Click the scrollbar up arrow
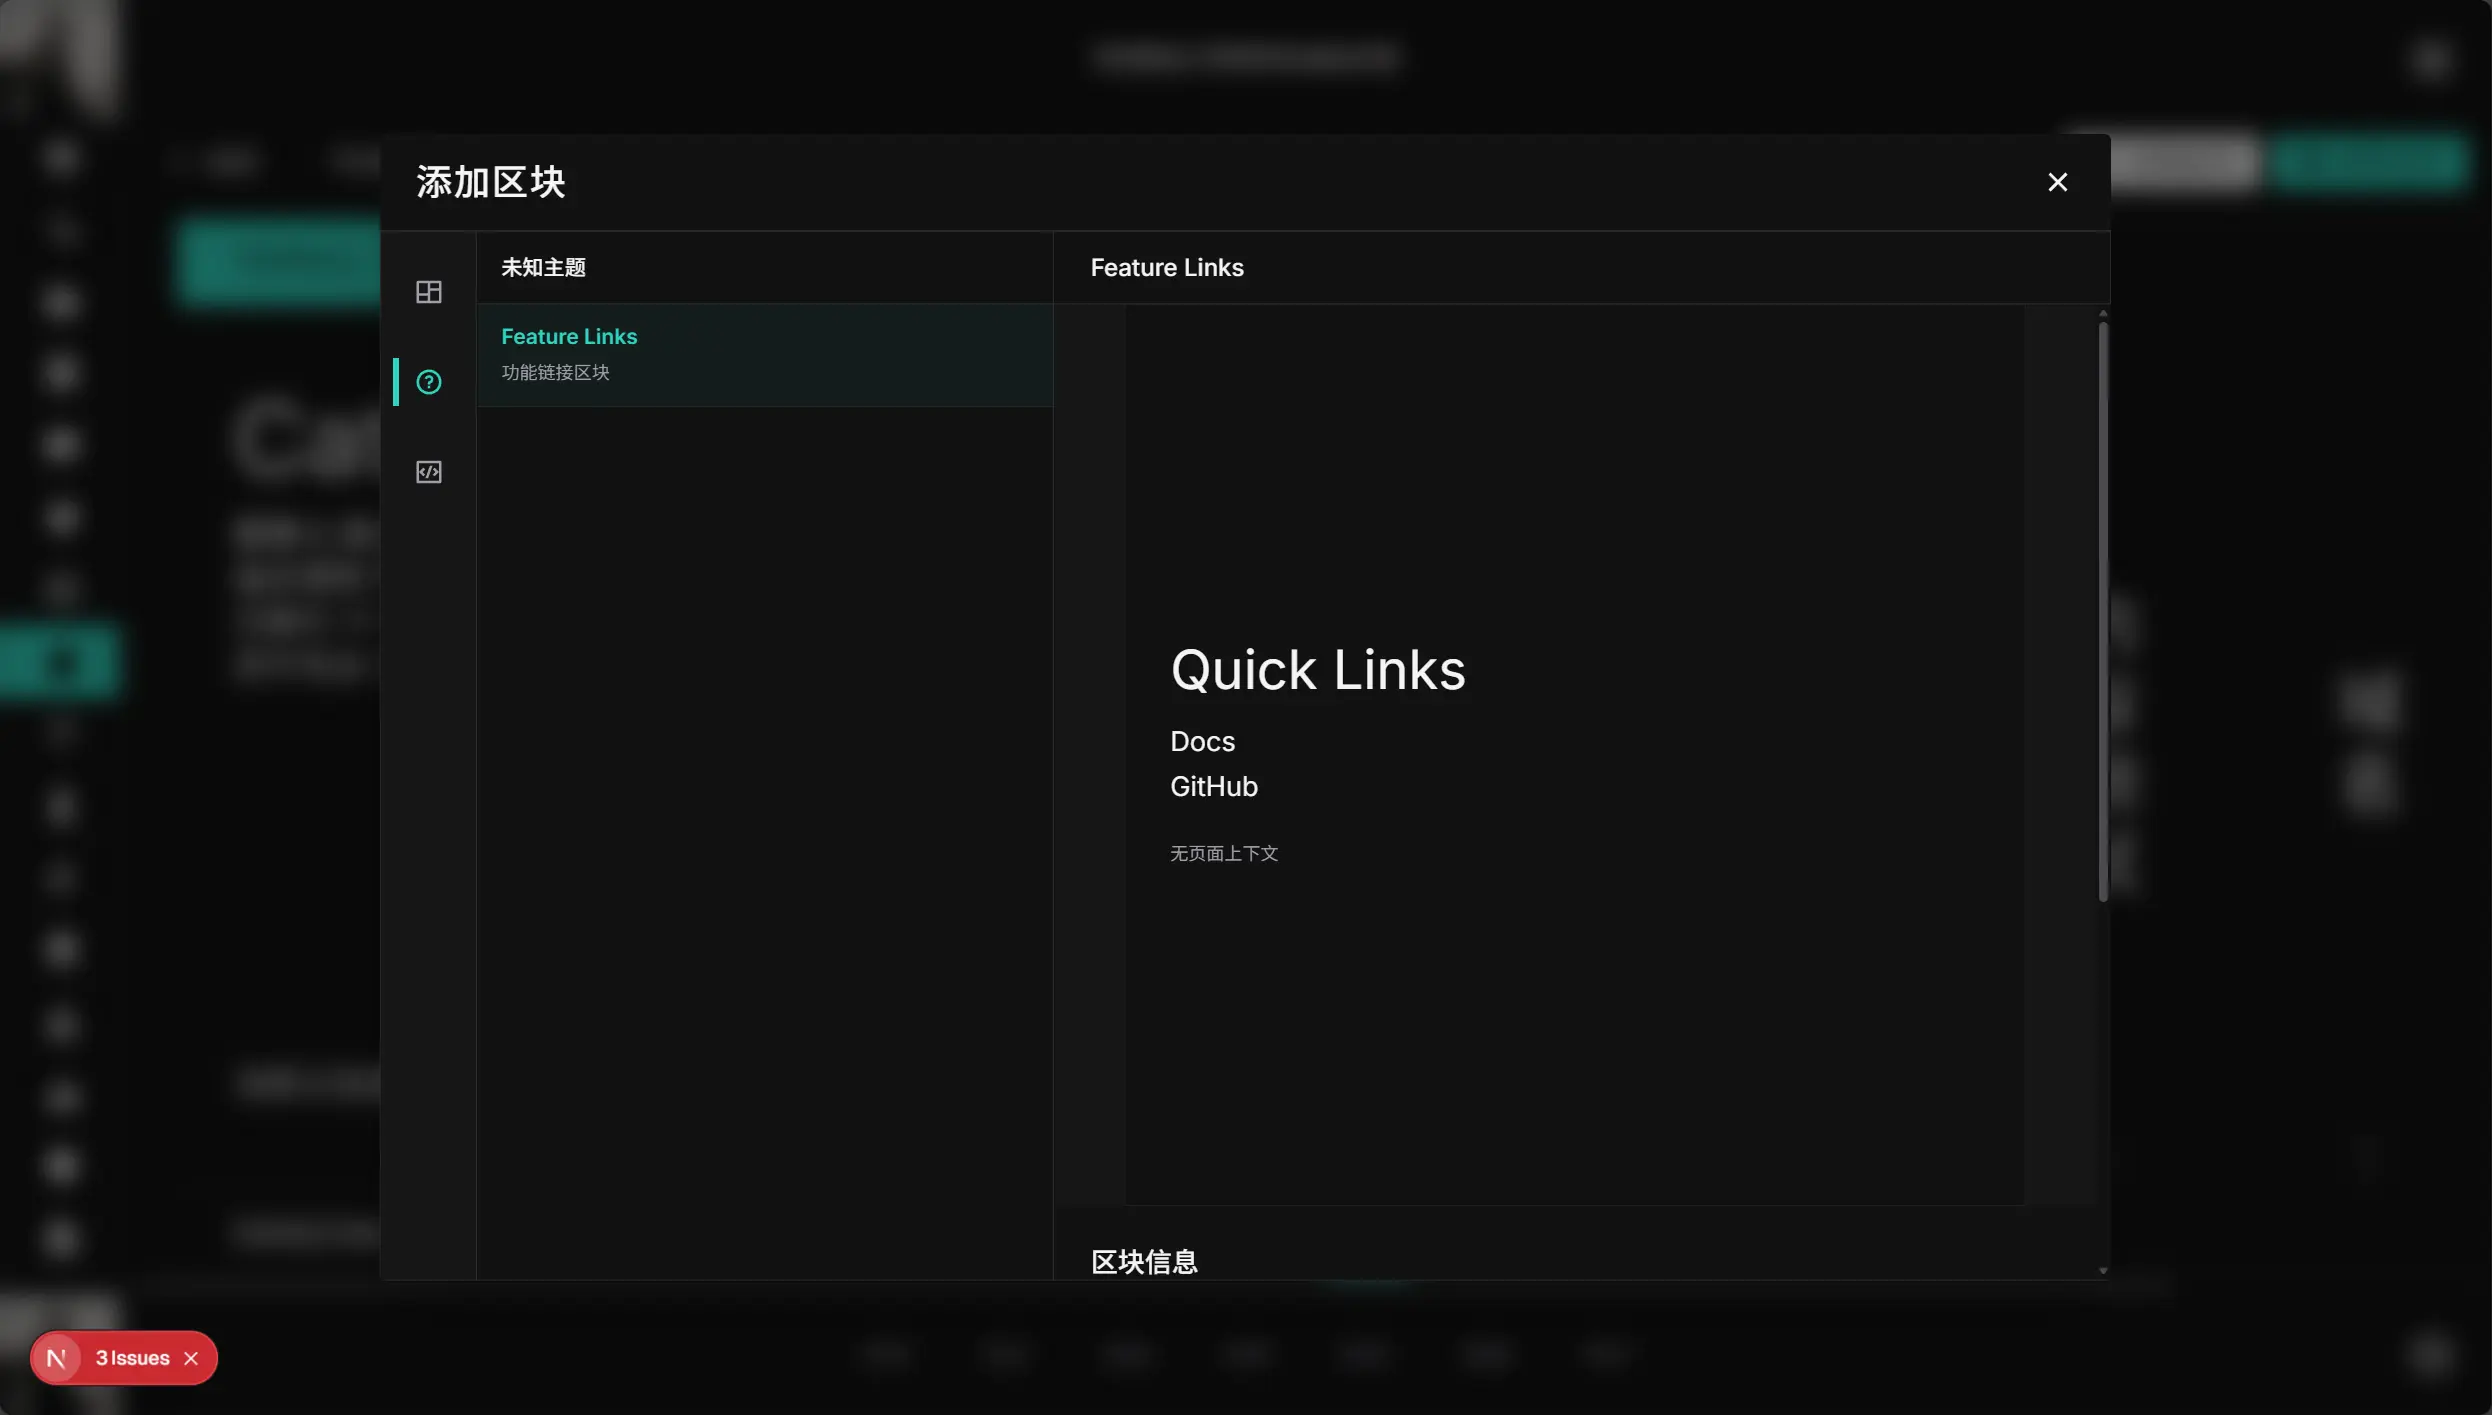 [x=2103, y=314]
